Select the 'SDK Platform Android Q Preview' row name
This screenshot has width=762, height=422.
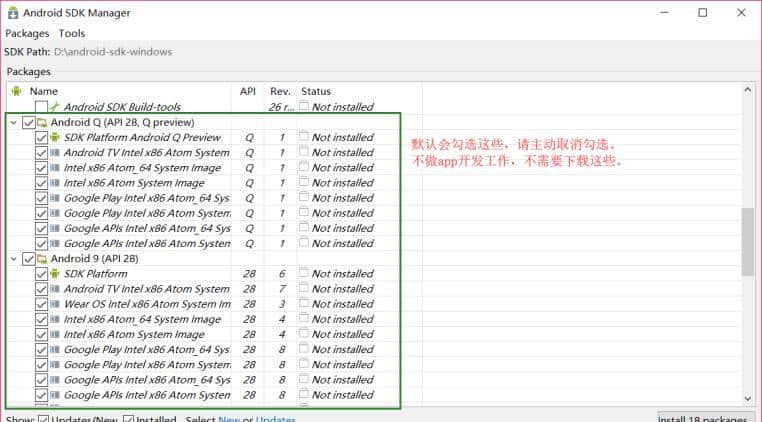(x=142, y=138)
